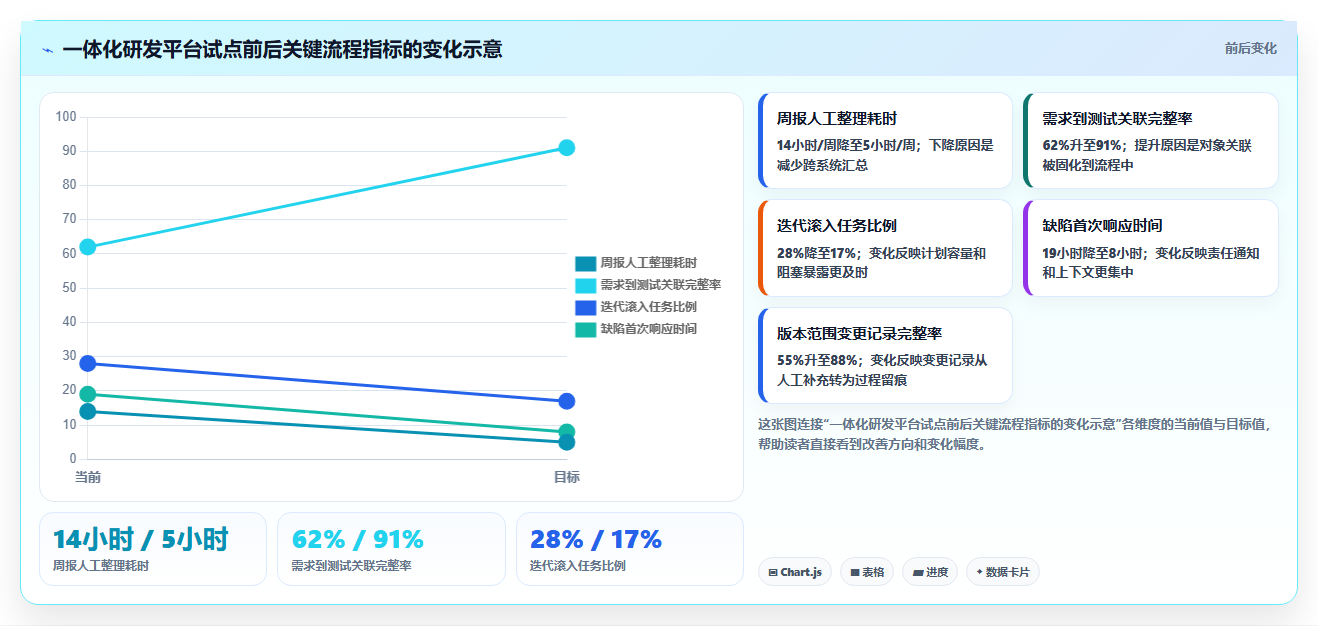Image resolution: width=1318 pixels, height=626 pixels.
Task: Click the chart caption paragraph starting 这张图连接
Action: click(x=1014, y=434)
